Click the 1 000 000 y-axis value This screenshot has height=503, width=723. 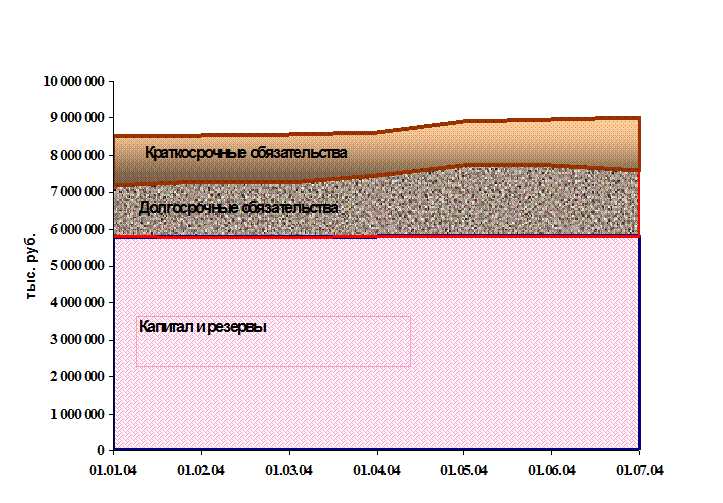click(77, 414)
